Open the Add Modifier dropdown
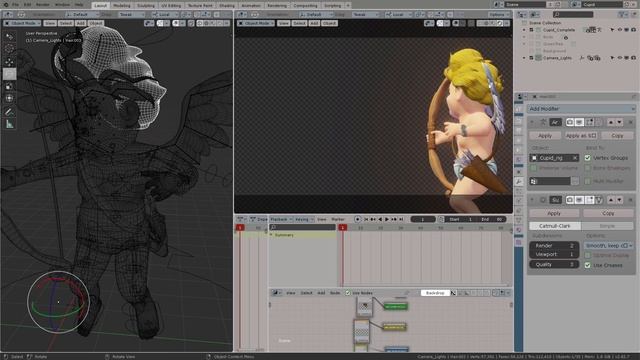Viewport: 640px width, 360px height. [x=581, y=109]
